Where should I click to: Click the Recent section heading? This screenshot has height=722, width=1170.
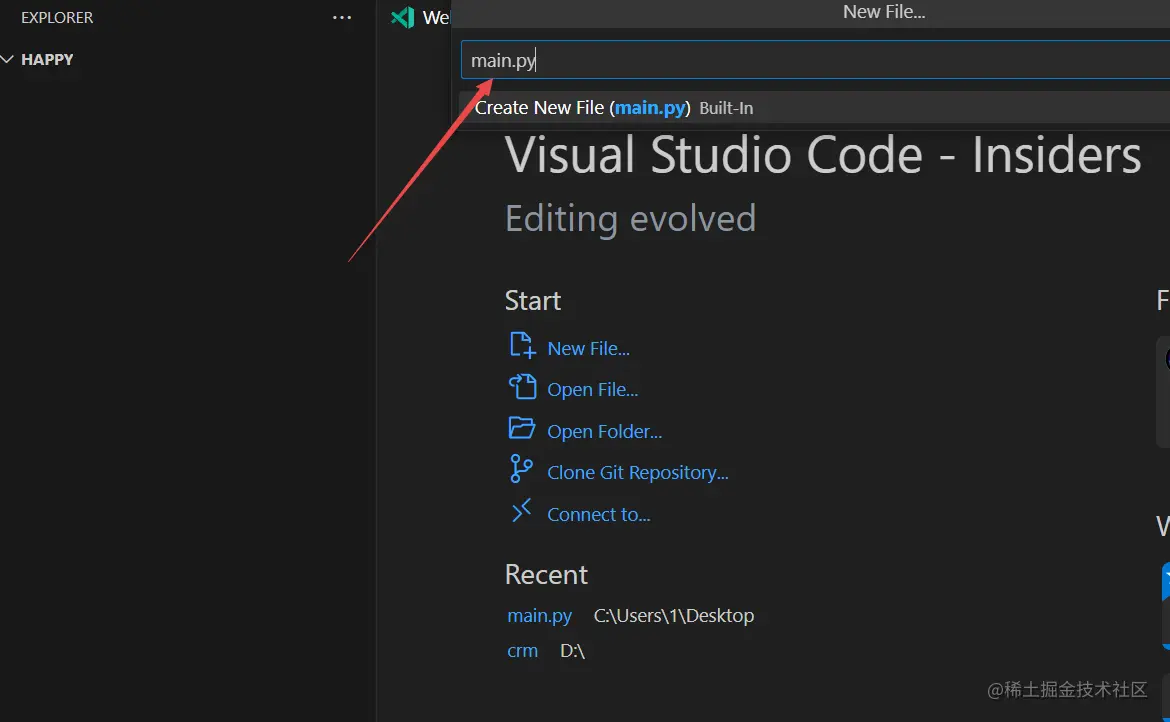click(546, 574)
